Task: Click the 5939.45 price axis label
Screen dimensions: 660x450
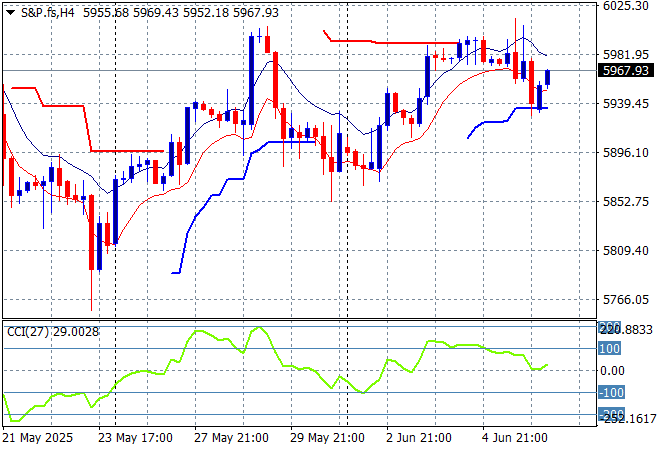Action: coord(626,104)
